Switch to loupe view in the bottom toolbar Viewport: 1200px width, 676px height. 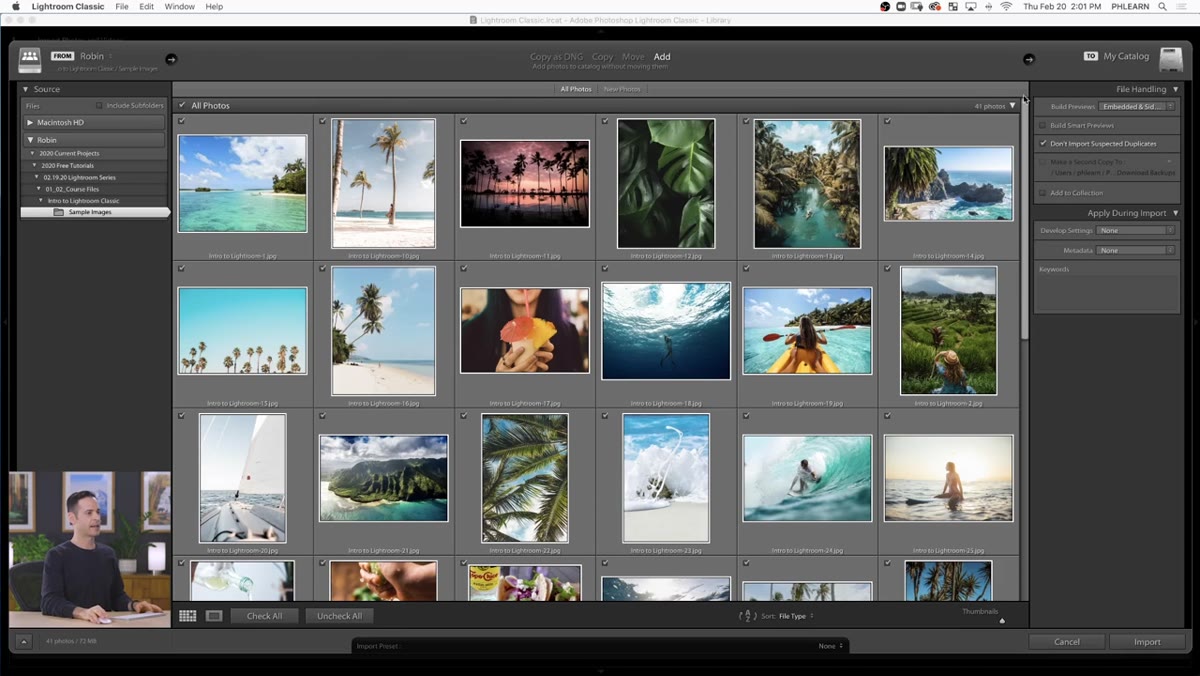coord(214,616)
